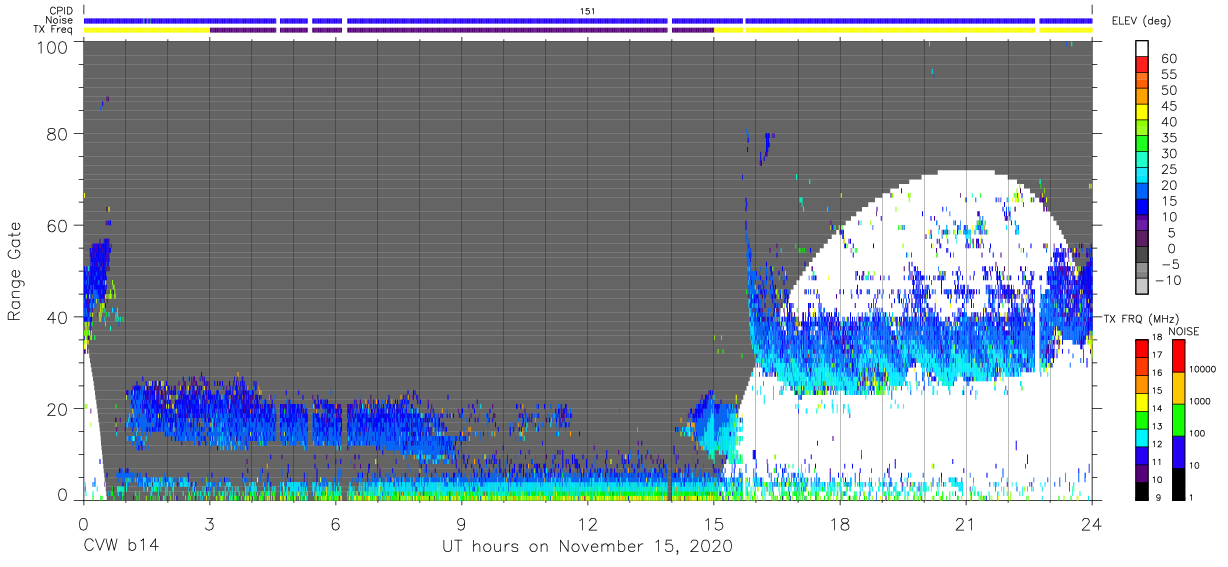Click the hour 3 tick label
1228x567 pixels.
point(209,522)
